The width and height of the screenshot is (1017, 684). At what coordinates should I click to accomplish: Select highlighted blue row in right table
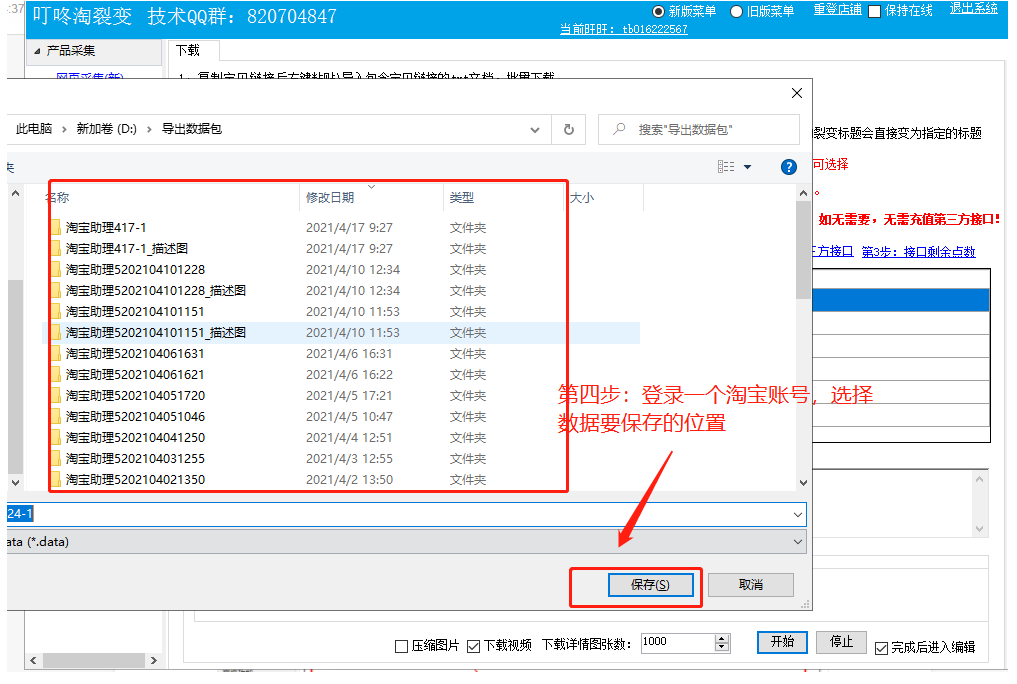900,300
